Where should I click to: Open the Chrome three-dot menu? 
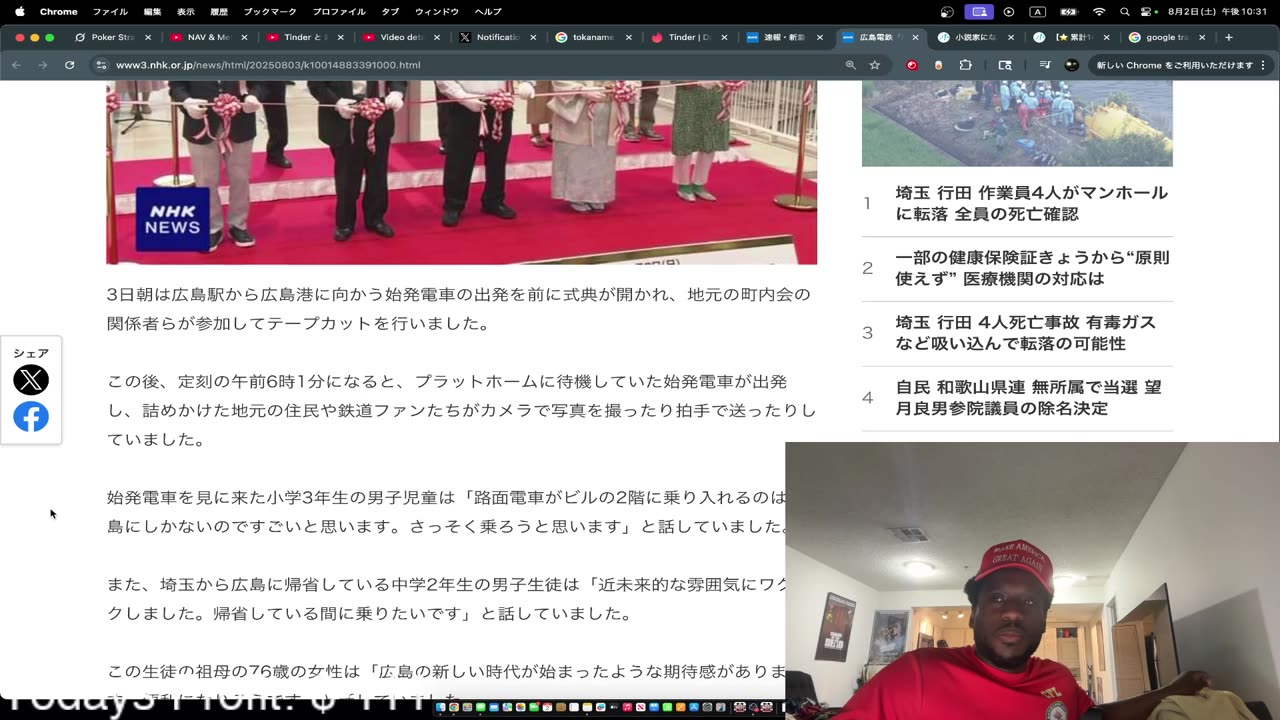[1265, 65]
